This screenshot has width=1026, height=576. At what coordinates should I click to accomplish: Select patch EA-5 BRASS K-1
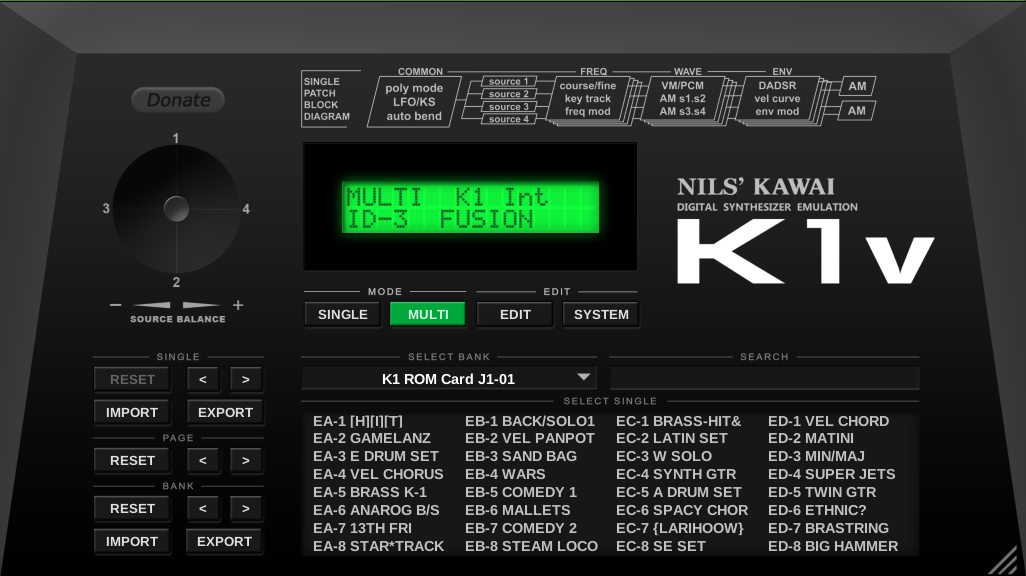click(x=370, y=492)
